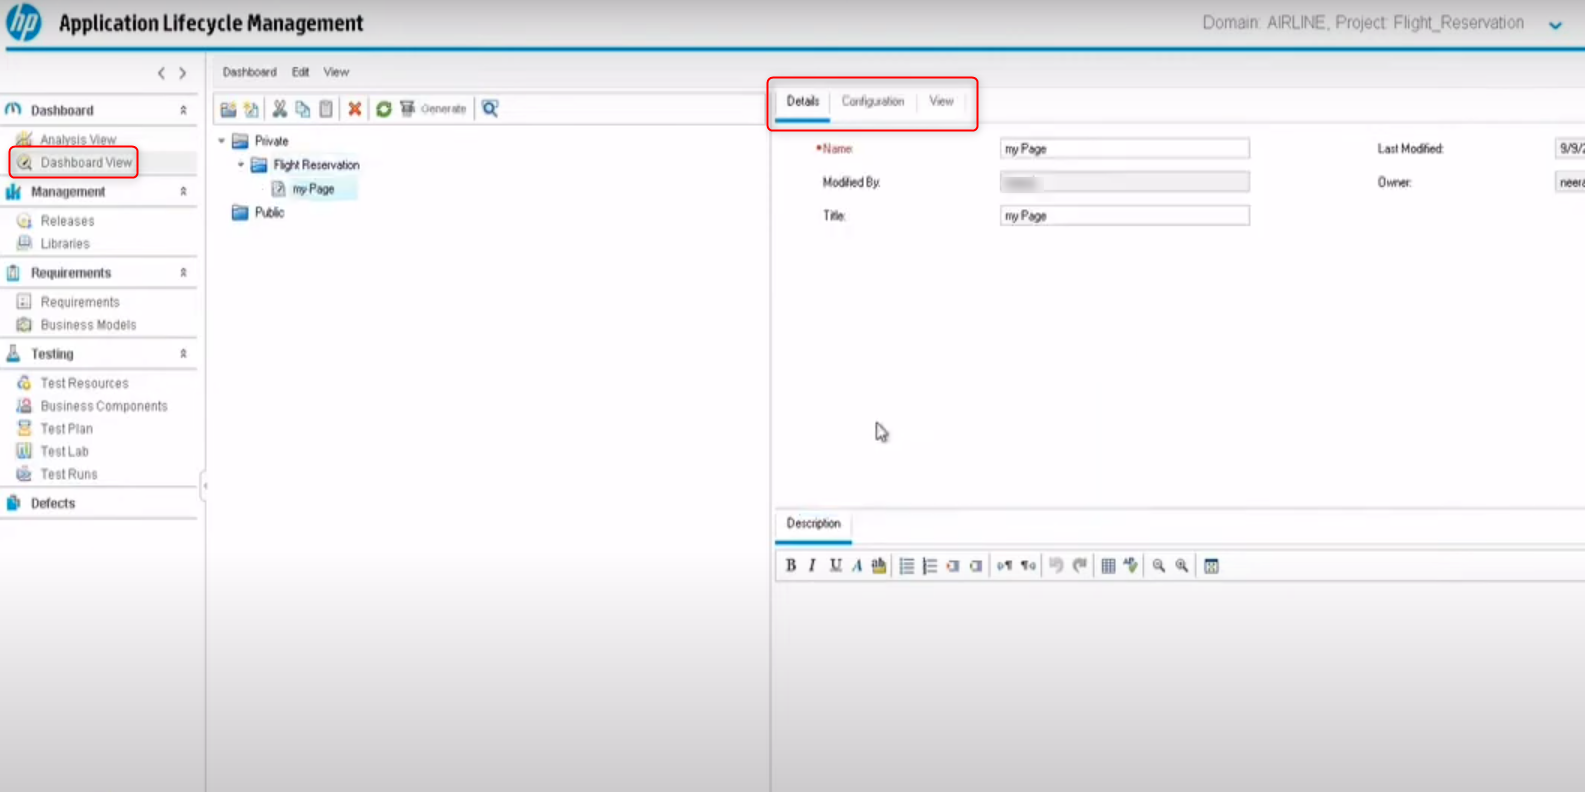
Task: Click the New Folder toolbar icon
Action: (228, 109)
